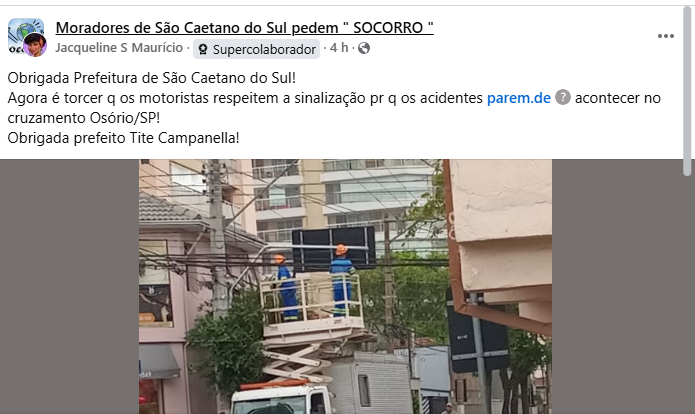Click the badge icon inside Supercolaborador
695x414 pixels.
203,49
